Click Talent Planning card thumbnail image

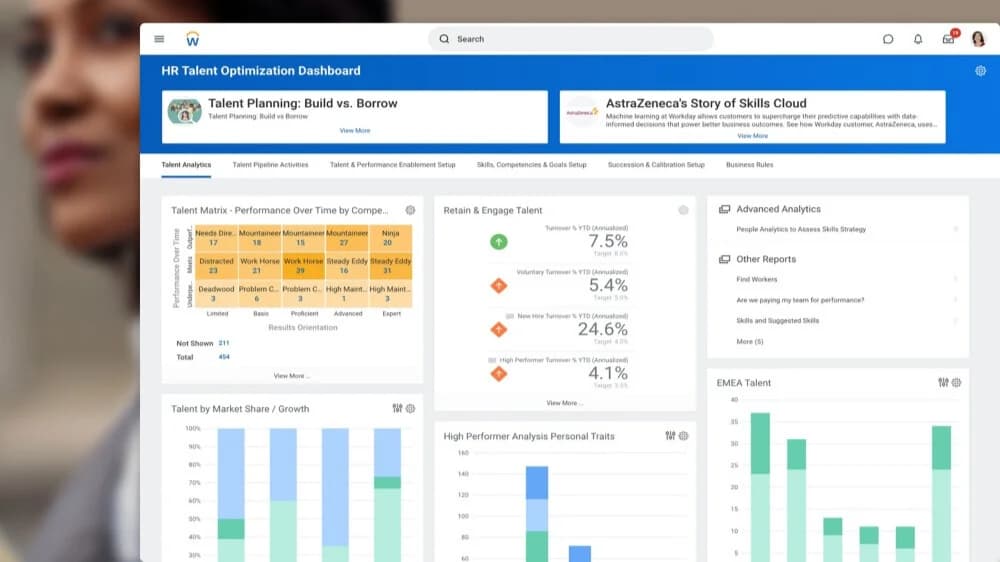point(184,112)
